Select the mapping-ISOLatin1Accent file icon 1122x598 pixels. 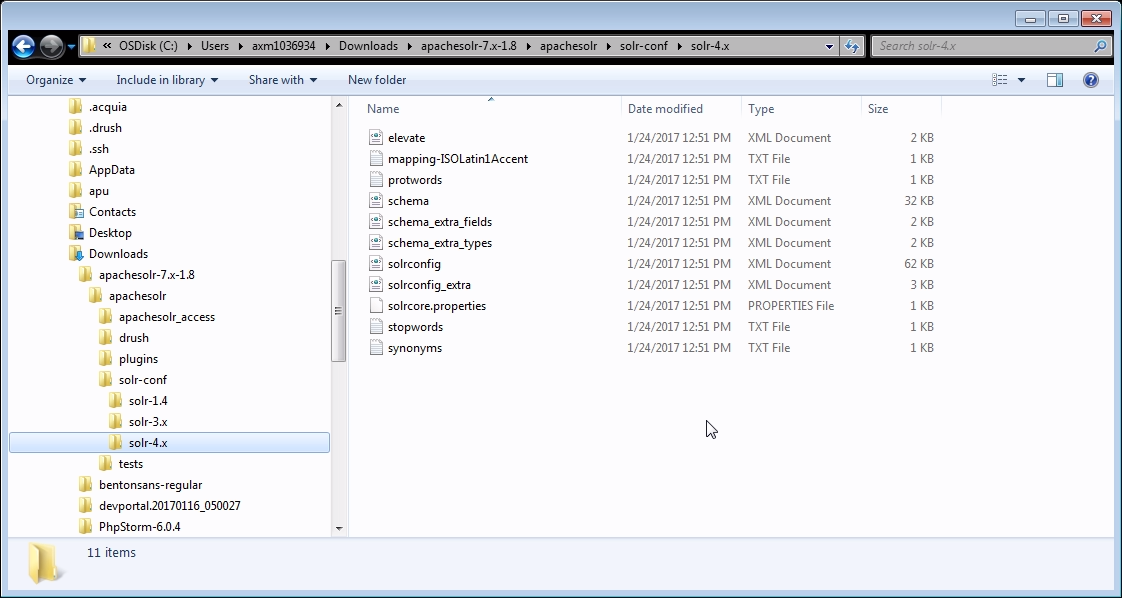pos(376,159)
